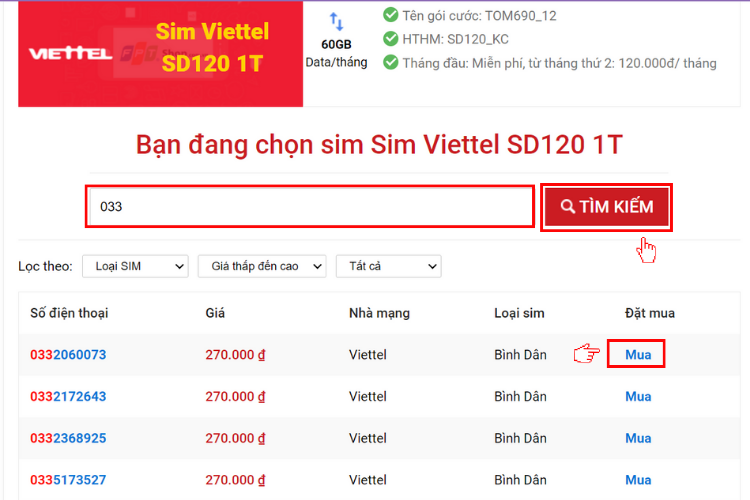Click the Đặt mua column header

650,313
